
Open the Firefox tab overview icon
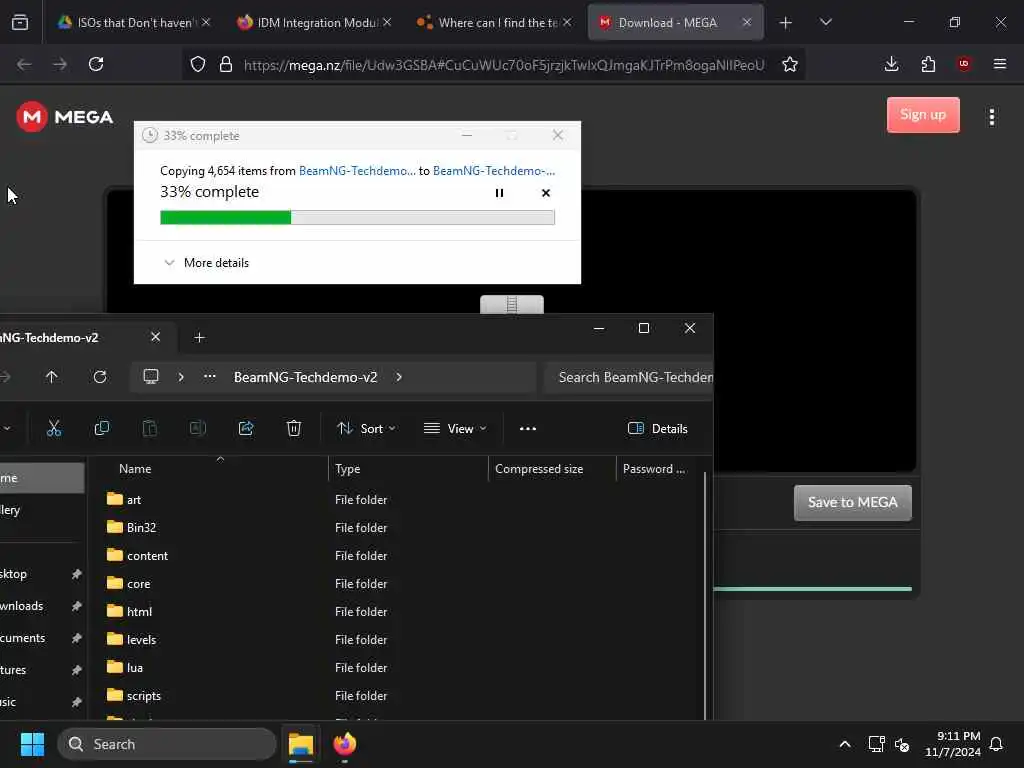(x=20, y=22)
